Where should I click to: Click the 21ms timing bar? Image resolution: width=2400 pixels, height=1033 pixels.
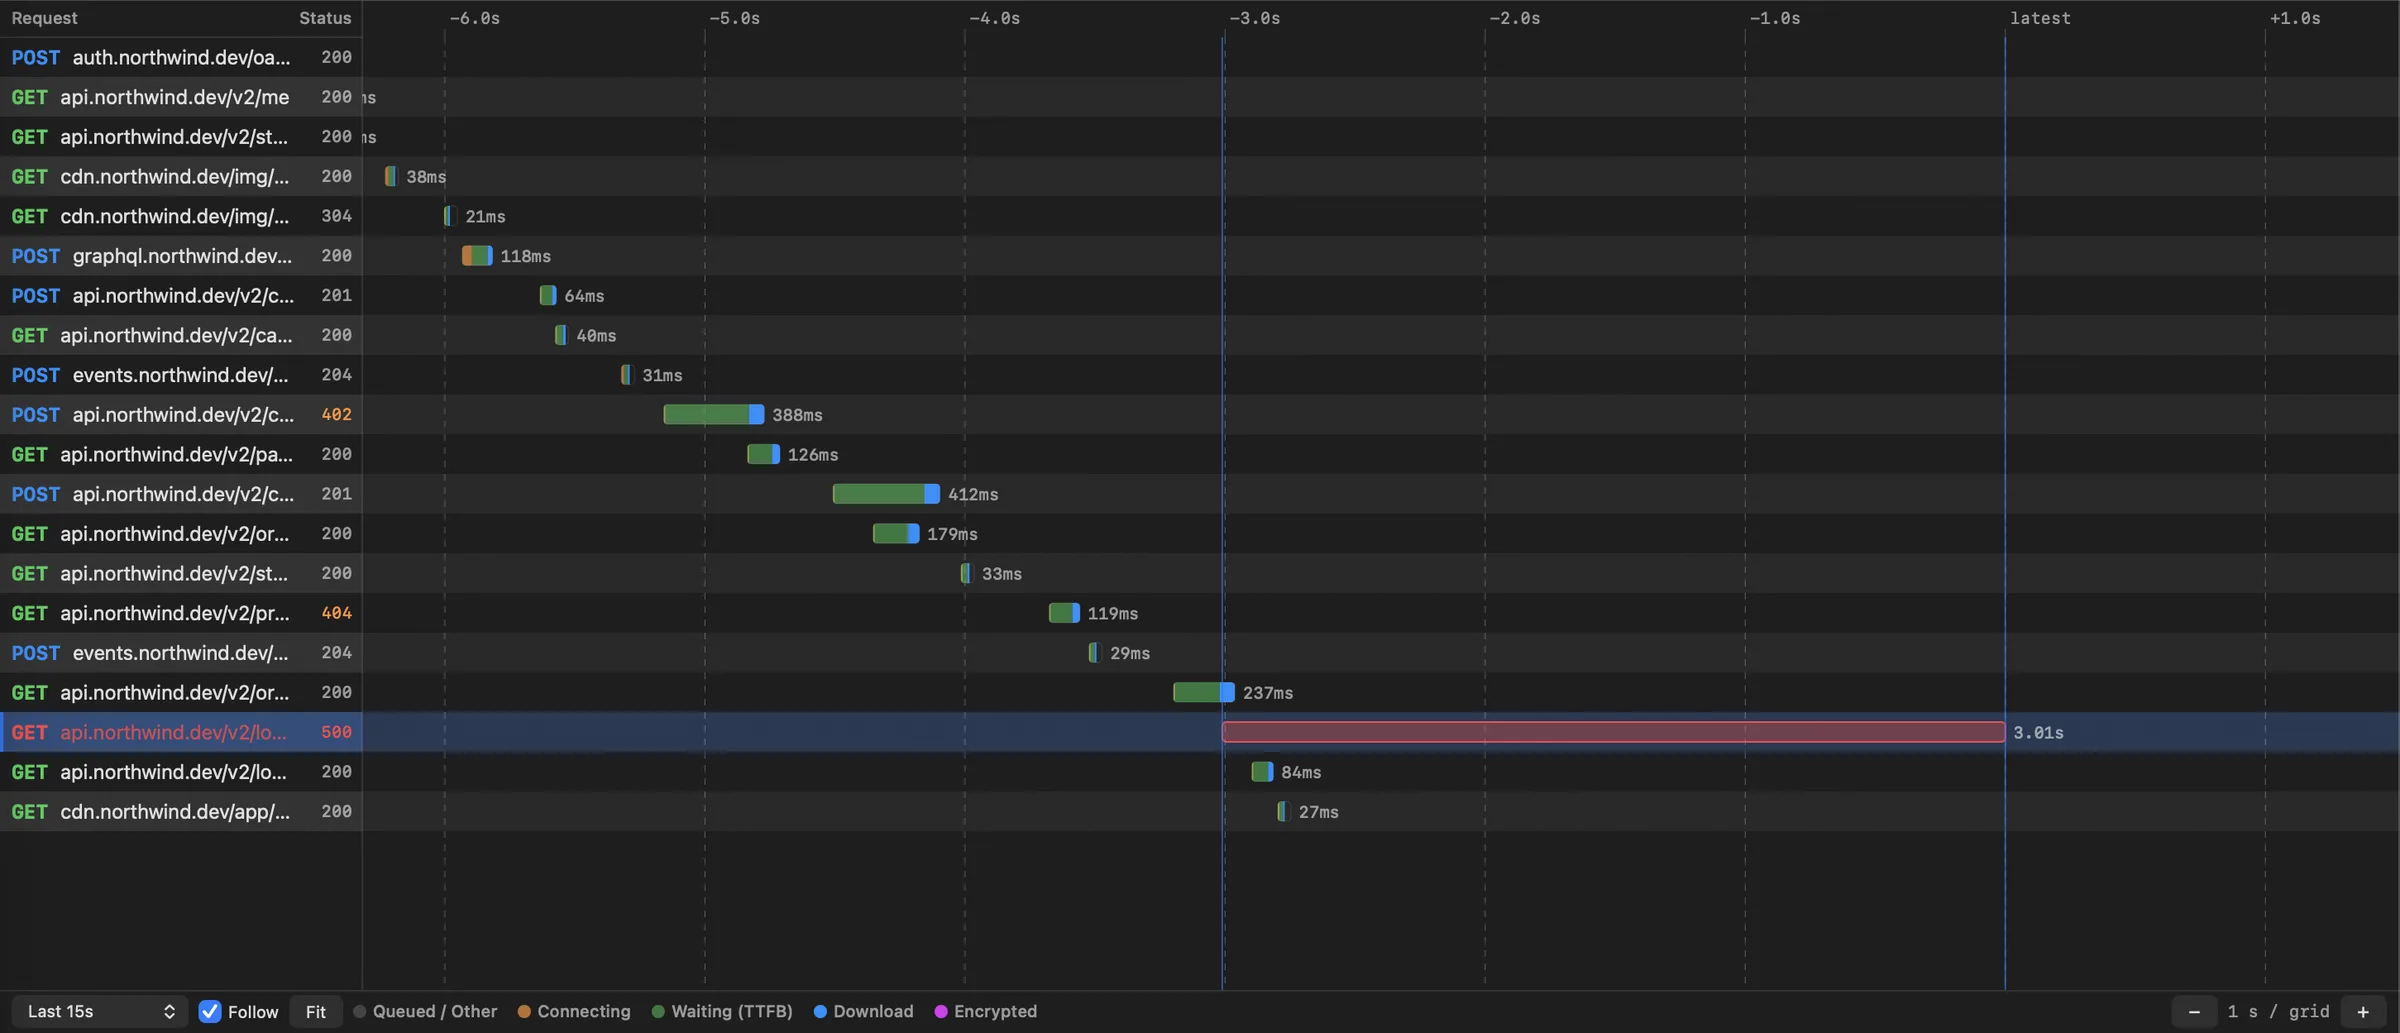449,216
